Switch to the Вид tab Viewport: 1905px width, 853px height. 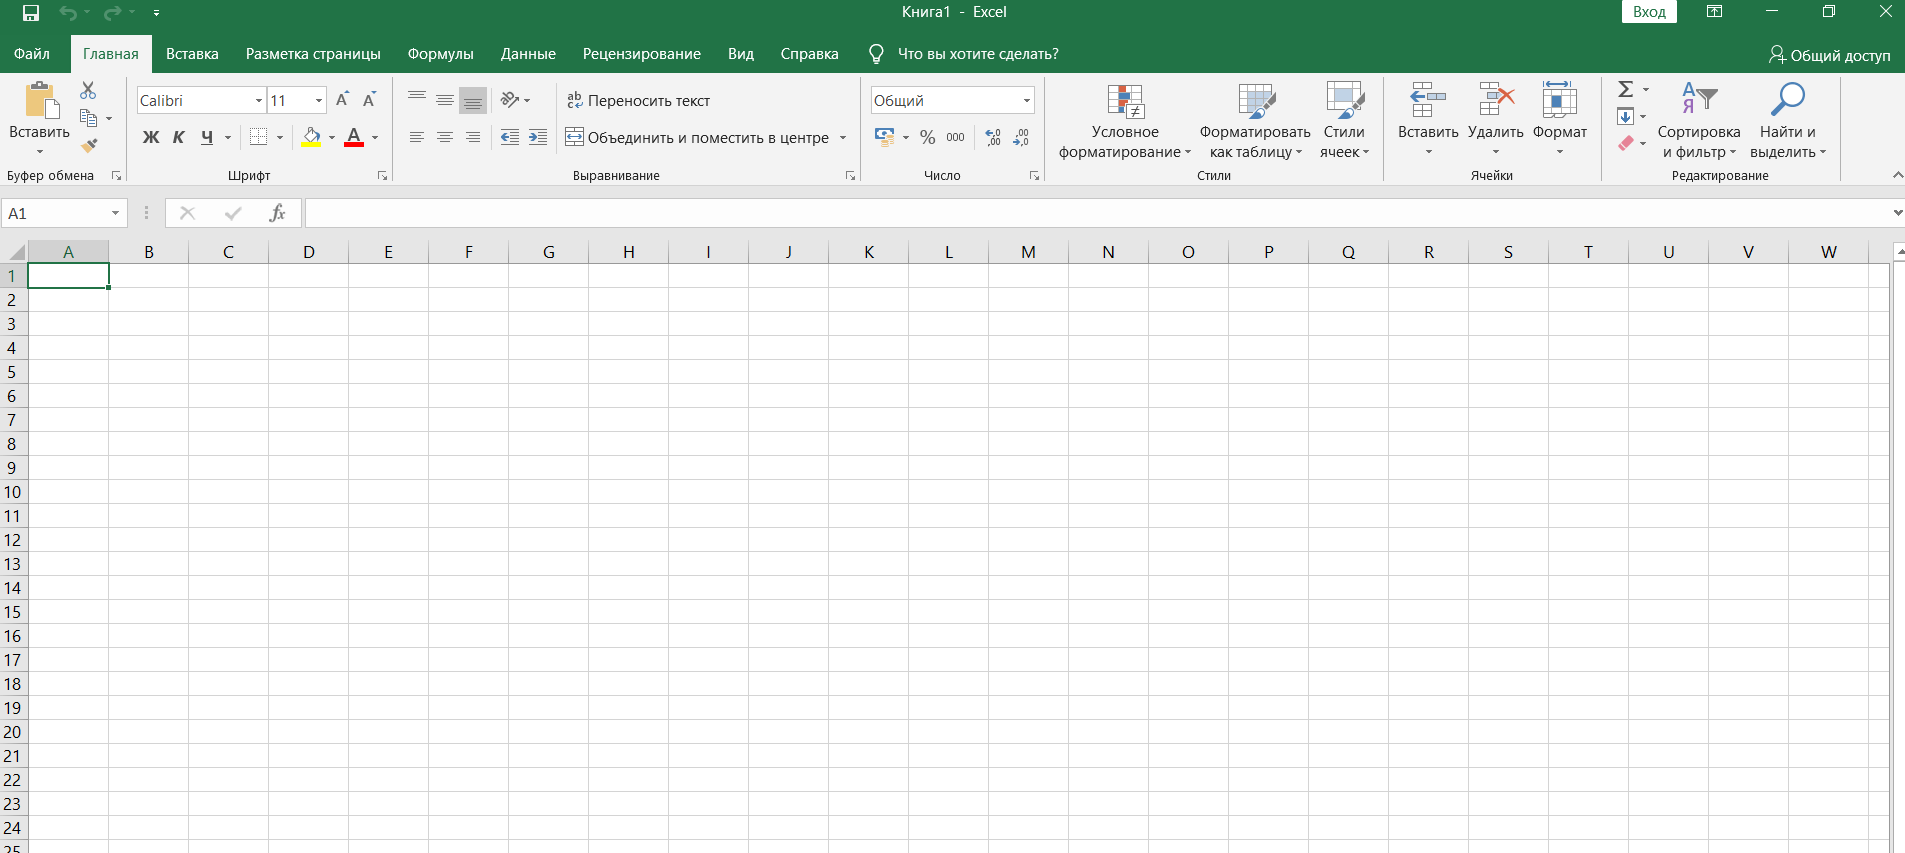click(x=741, y=54)
